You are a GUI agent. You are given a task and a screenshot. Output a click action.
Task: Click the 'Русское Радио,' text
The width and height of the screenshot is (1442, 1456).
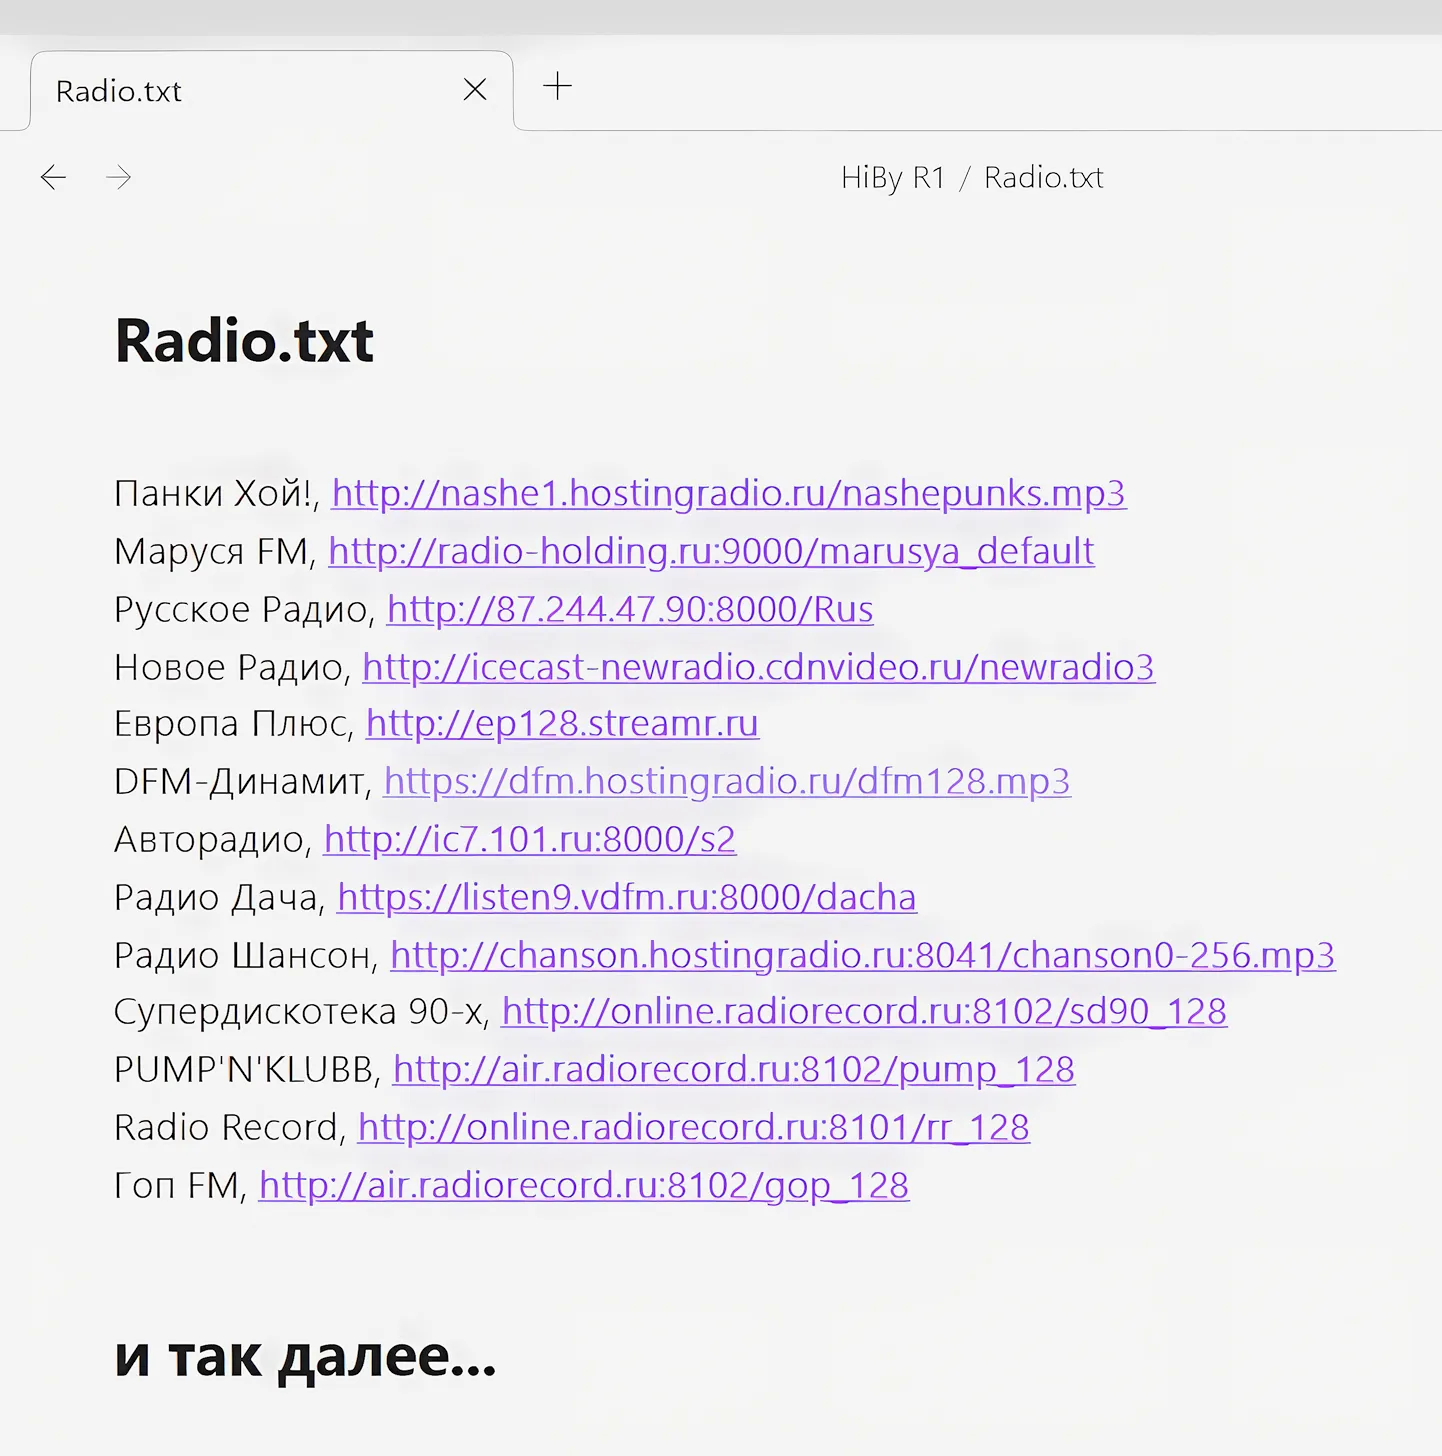click(245, 610)
